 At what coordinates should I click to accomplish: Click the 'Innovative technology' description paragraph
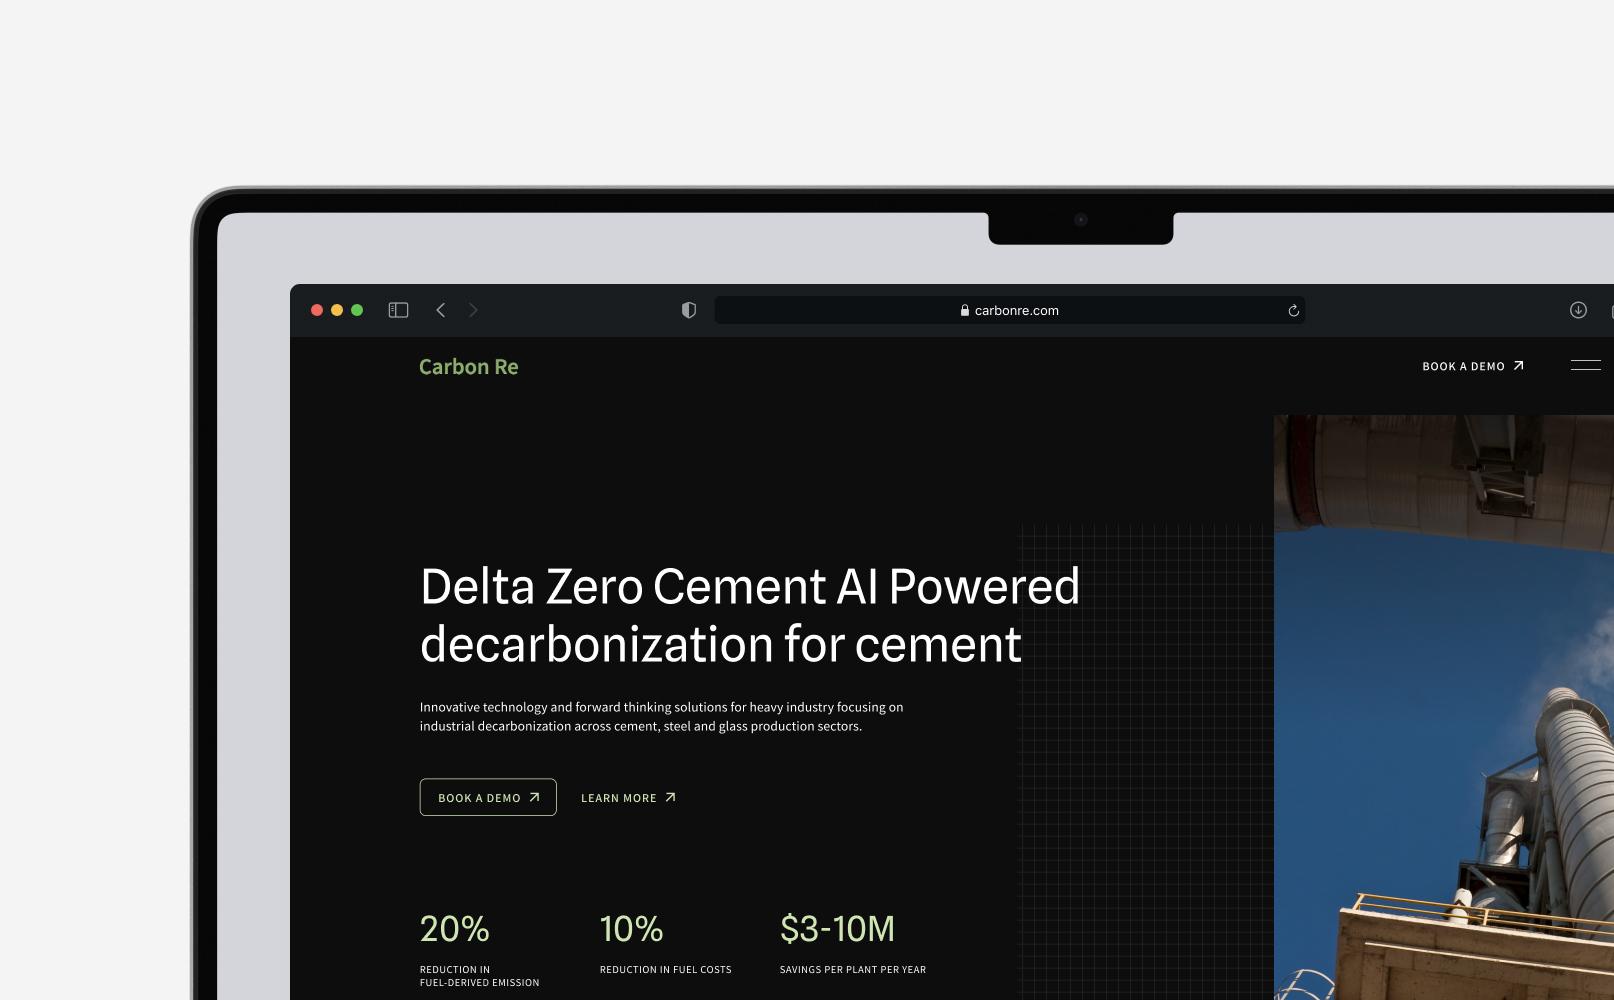(662, 716)
